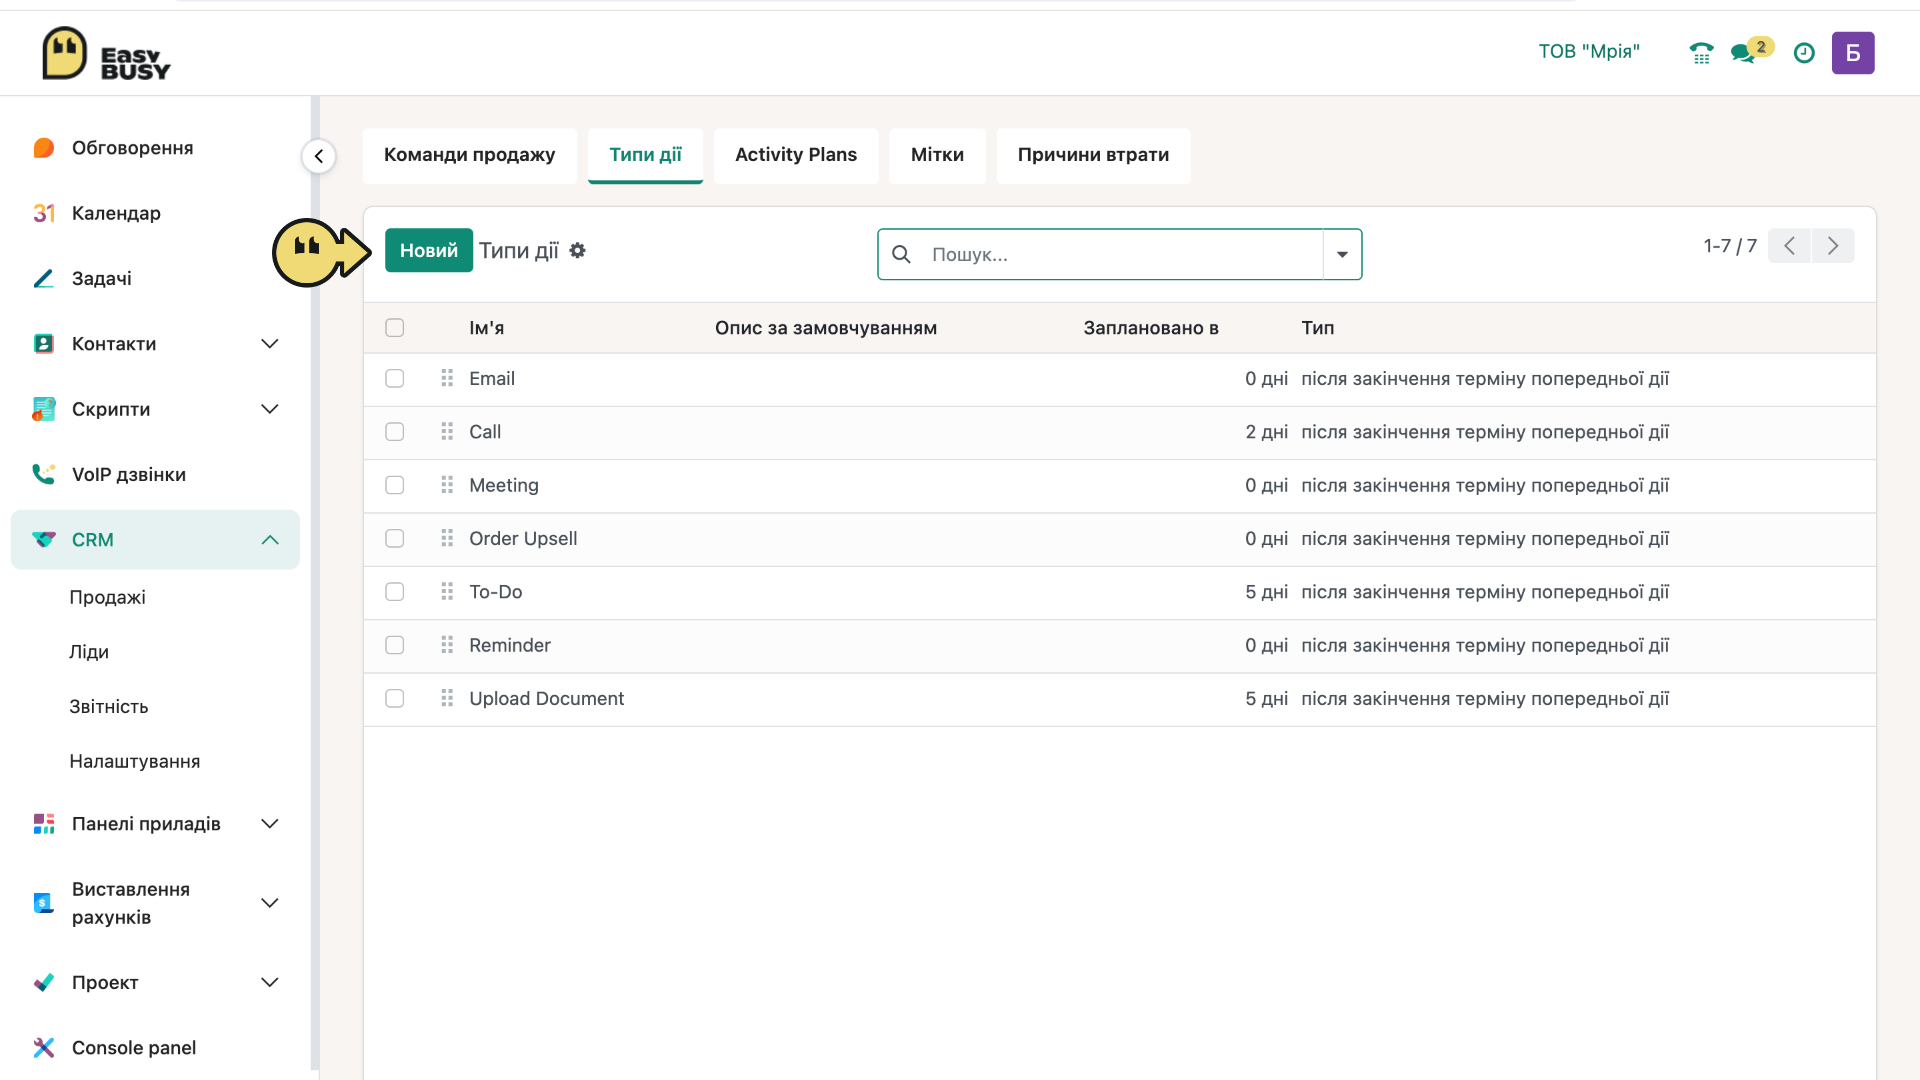Create new record with Новий button
This screenshot has width=1920, height=1080.
tap(428, 250)
